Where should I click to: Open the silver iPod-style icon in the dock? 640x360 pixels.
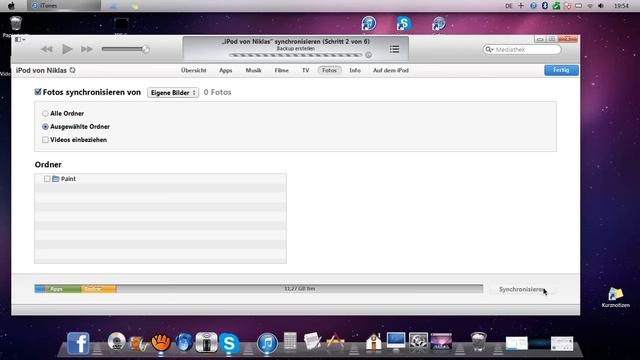[x=206, y=342]
